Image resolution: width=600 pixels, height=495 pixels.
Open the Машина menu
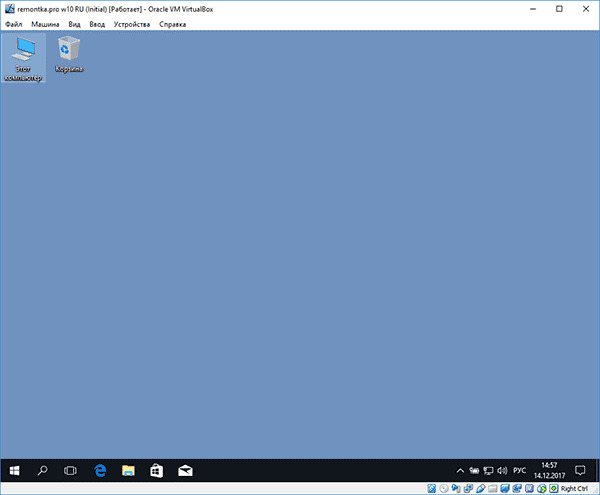click(45, 23)
